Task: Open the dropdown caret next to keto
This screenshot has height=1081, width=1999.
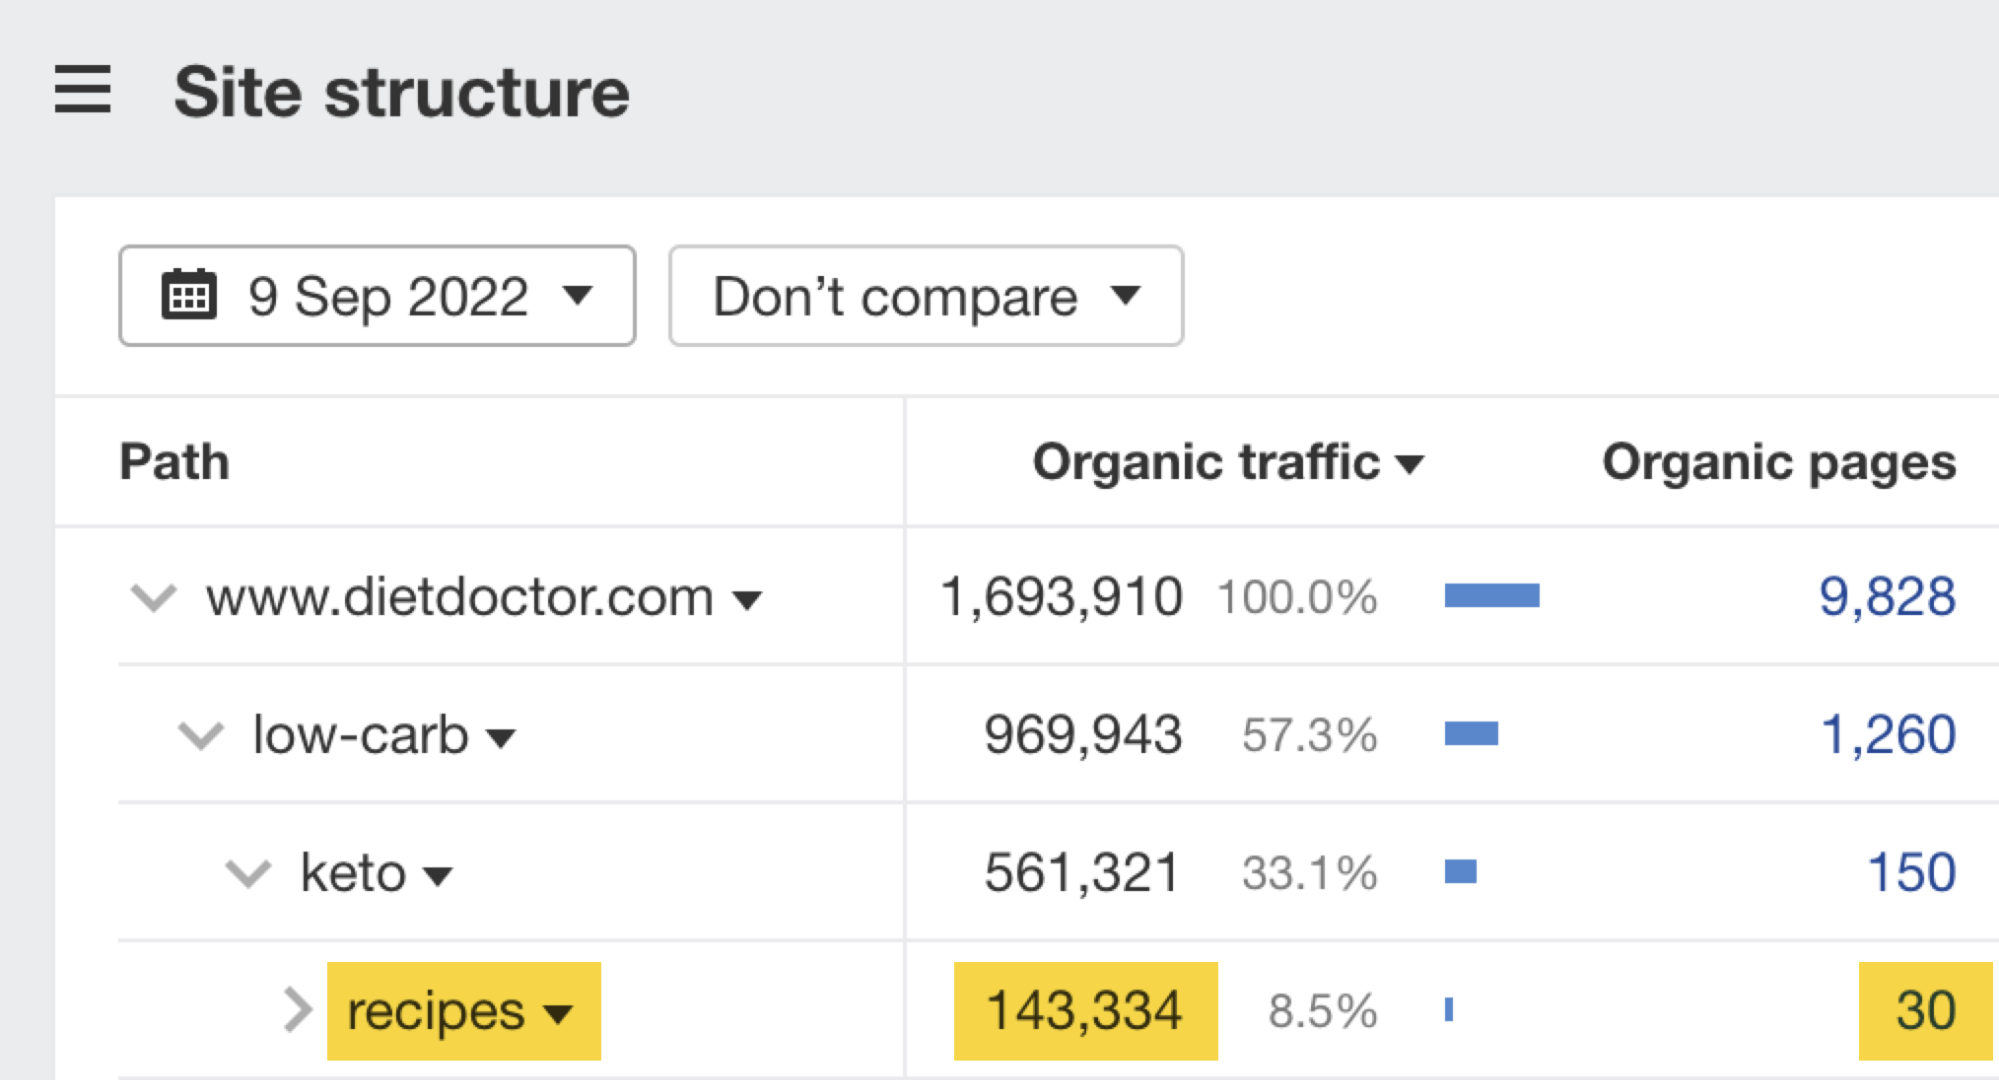Action: coord(437,875)
